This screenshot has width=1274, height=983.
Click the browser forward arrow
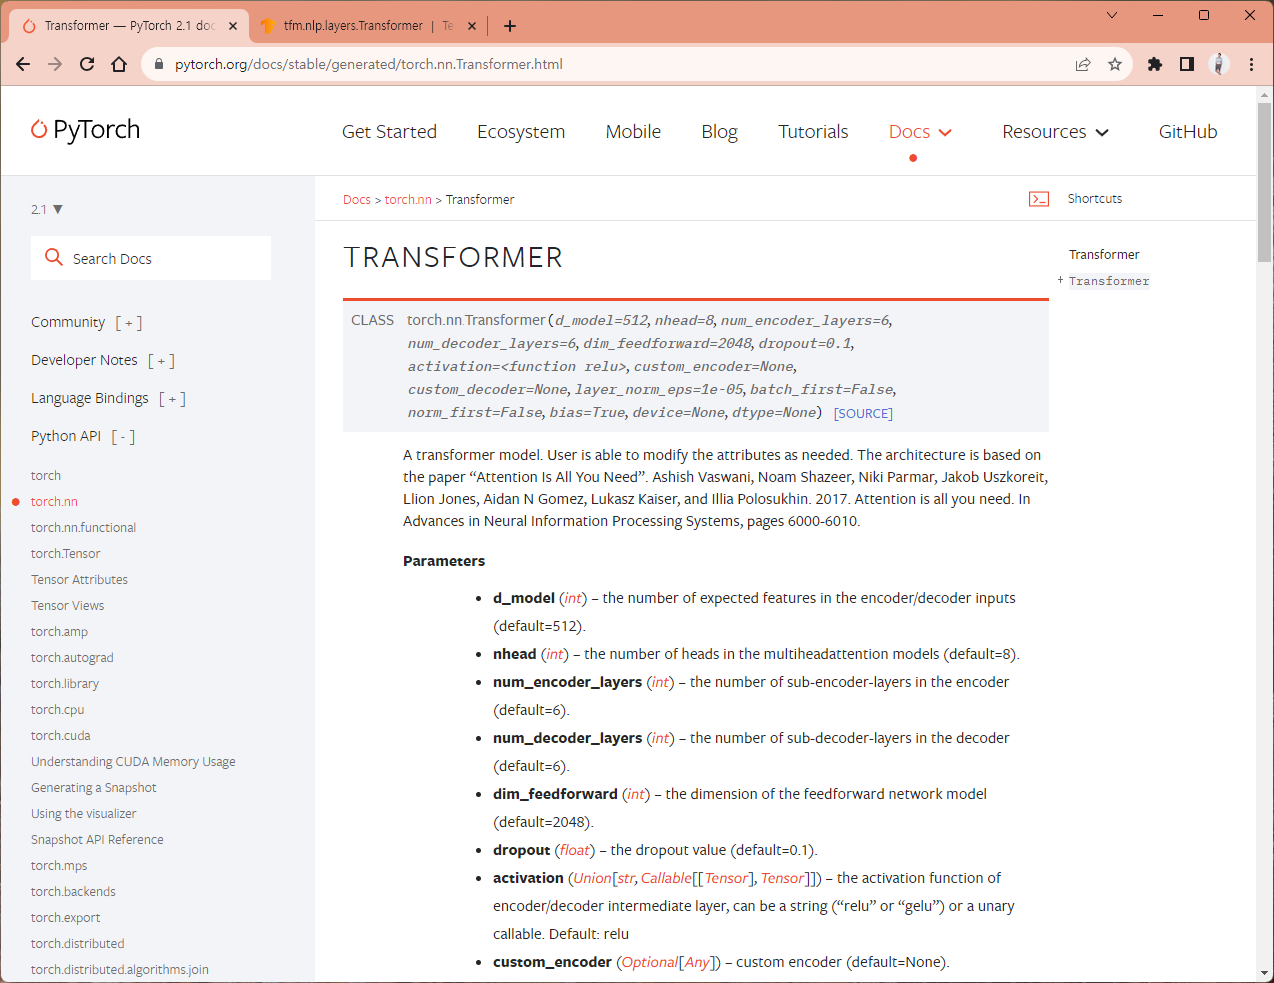[x=55, y=64]
